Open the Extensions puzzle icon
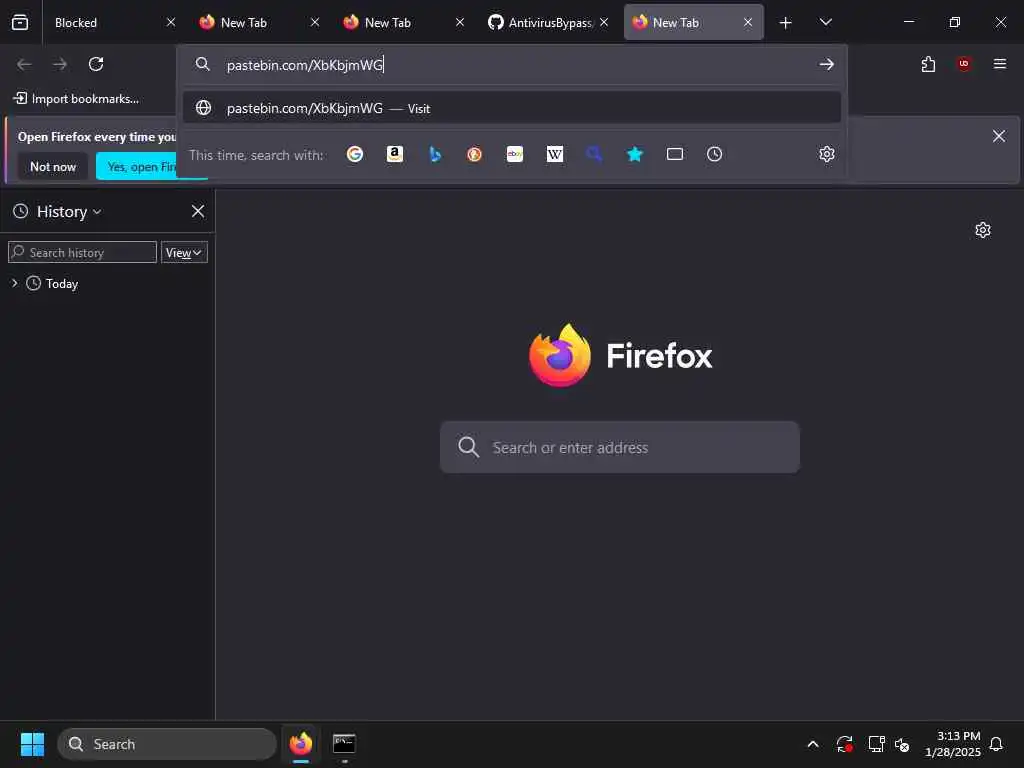The height and width of the screenshot is (768, 1024). click(928, 64)
